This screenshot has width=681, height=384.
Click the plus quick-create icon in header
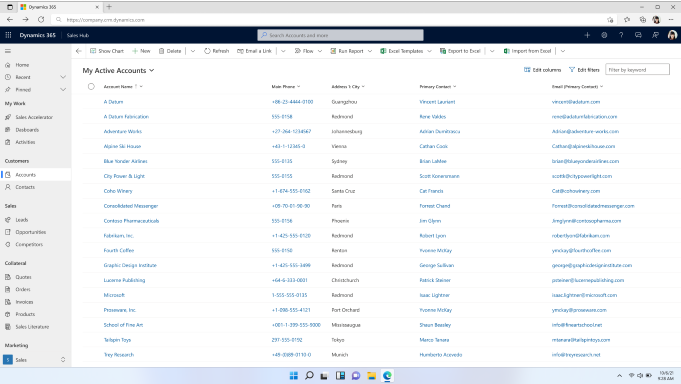coord(587,35)
